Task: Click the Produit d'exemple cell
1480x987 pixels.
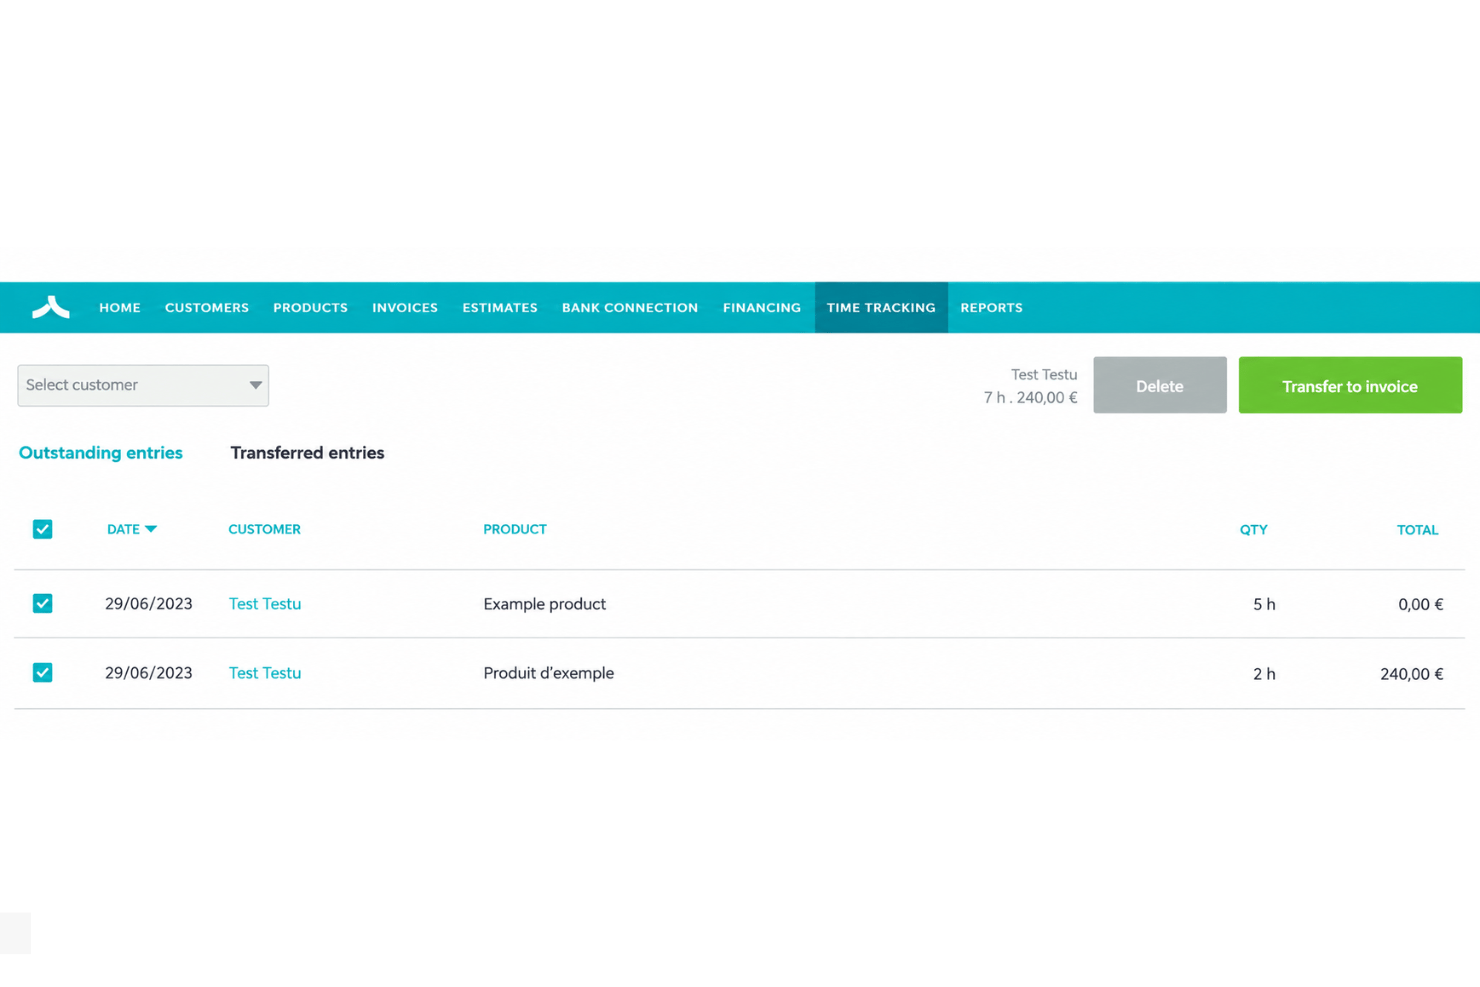Action: coord(549,673)
